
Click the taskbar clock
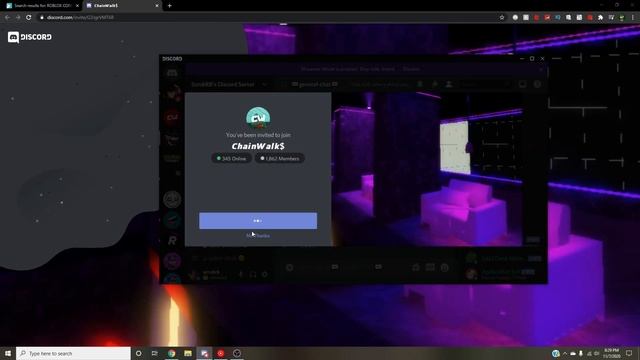611,353
